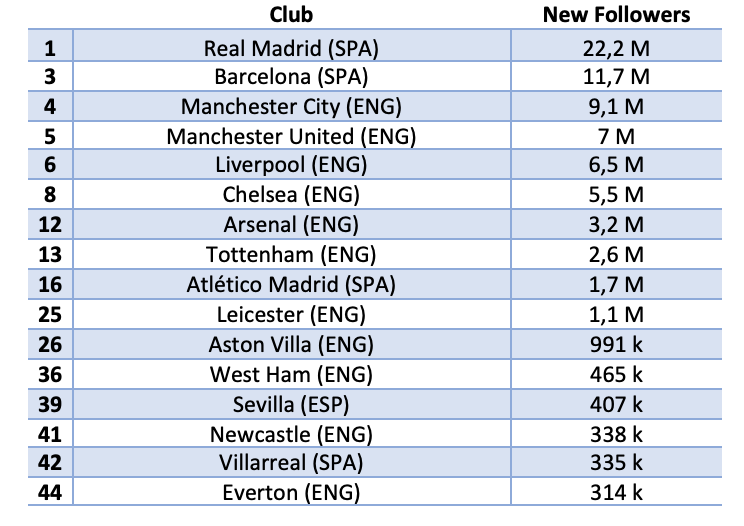The height and width of the screenshot is (526, 744).
Task: Select the Real Madrid (SPA) cell
Action: tap(291, 47)
